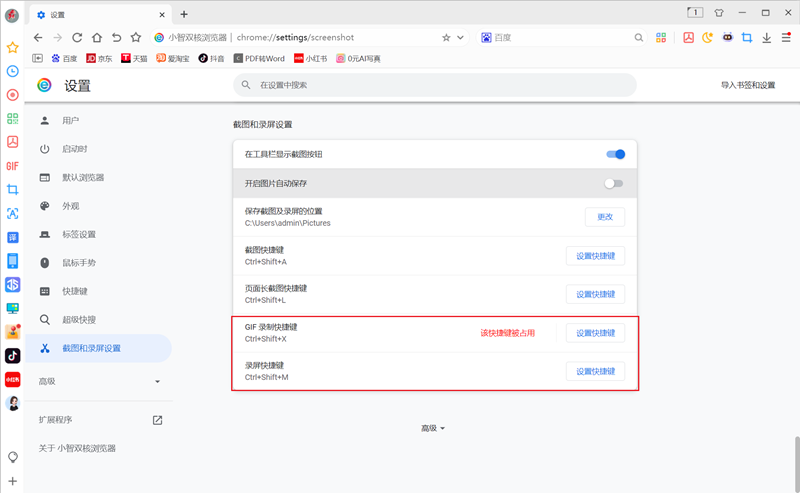Close the 设置 tab
Screen dimensions: 800x493
click(162, 15)
